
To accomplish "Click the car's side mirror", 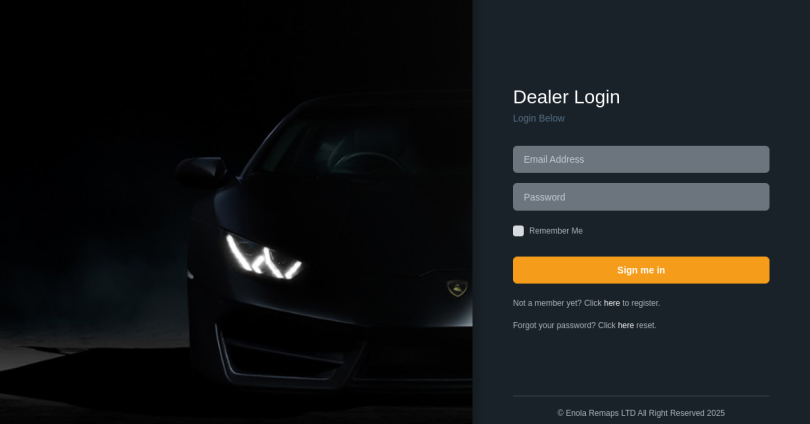I will (x=200, y=171).
